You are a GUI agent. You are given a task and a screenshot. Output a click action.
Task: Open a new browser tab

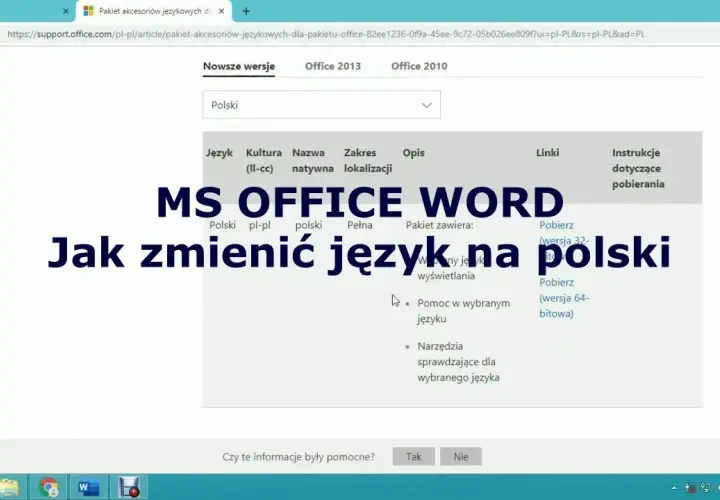click(246, 11)
